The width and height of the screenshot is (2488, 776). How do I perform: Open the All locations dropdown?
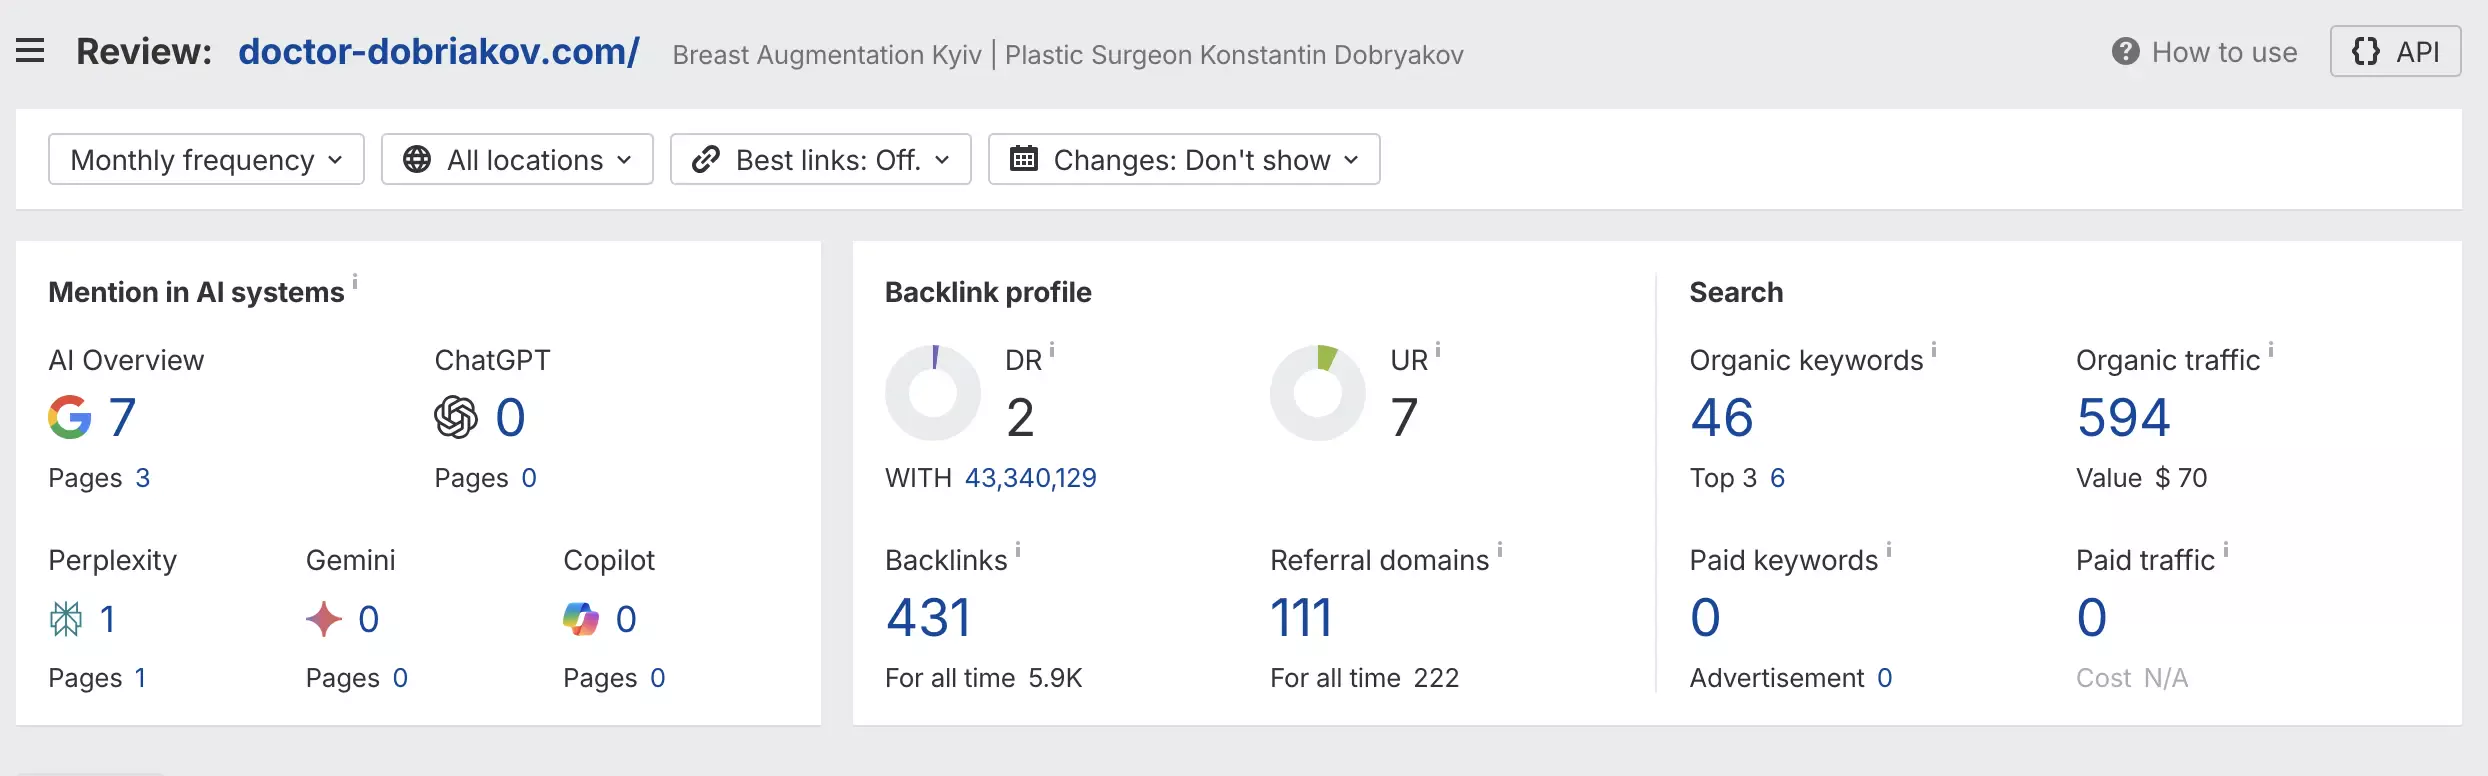tap(516, 159)
